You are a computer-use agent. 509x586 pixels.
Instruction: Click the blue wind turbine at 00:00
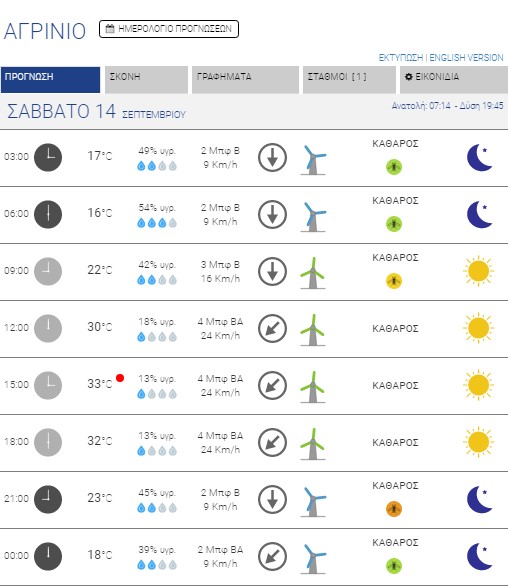(x=313, y=558)
